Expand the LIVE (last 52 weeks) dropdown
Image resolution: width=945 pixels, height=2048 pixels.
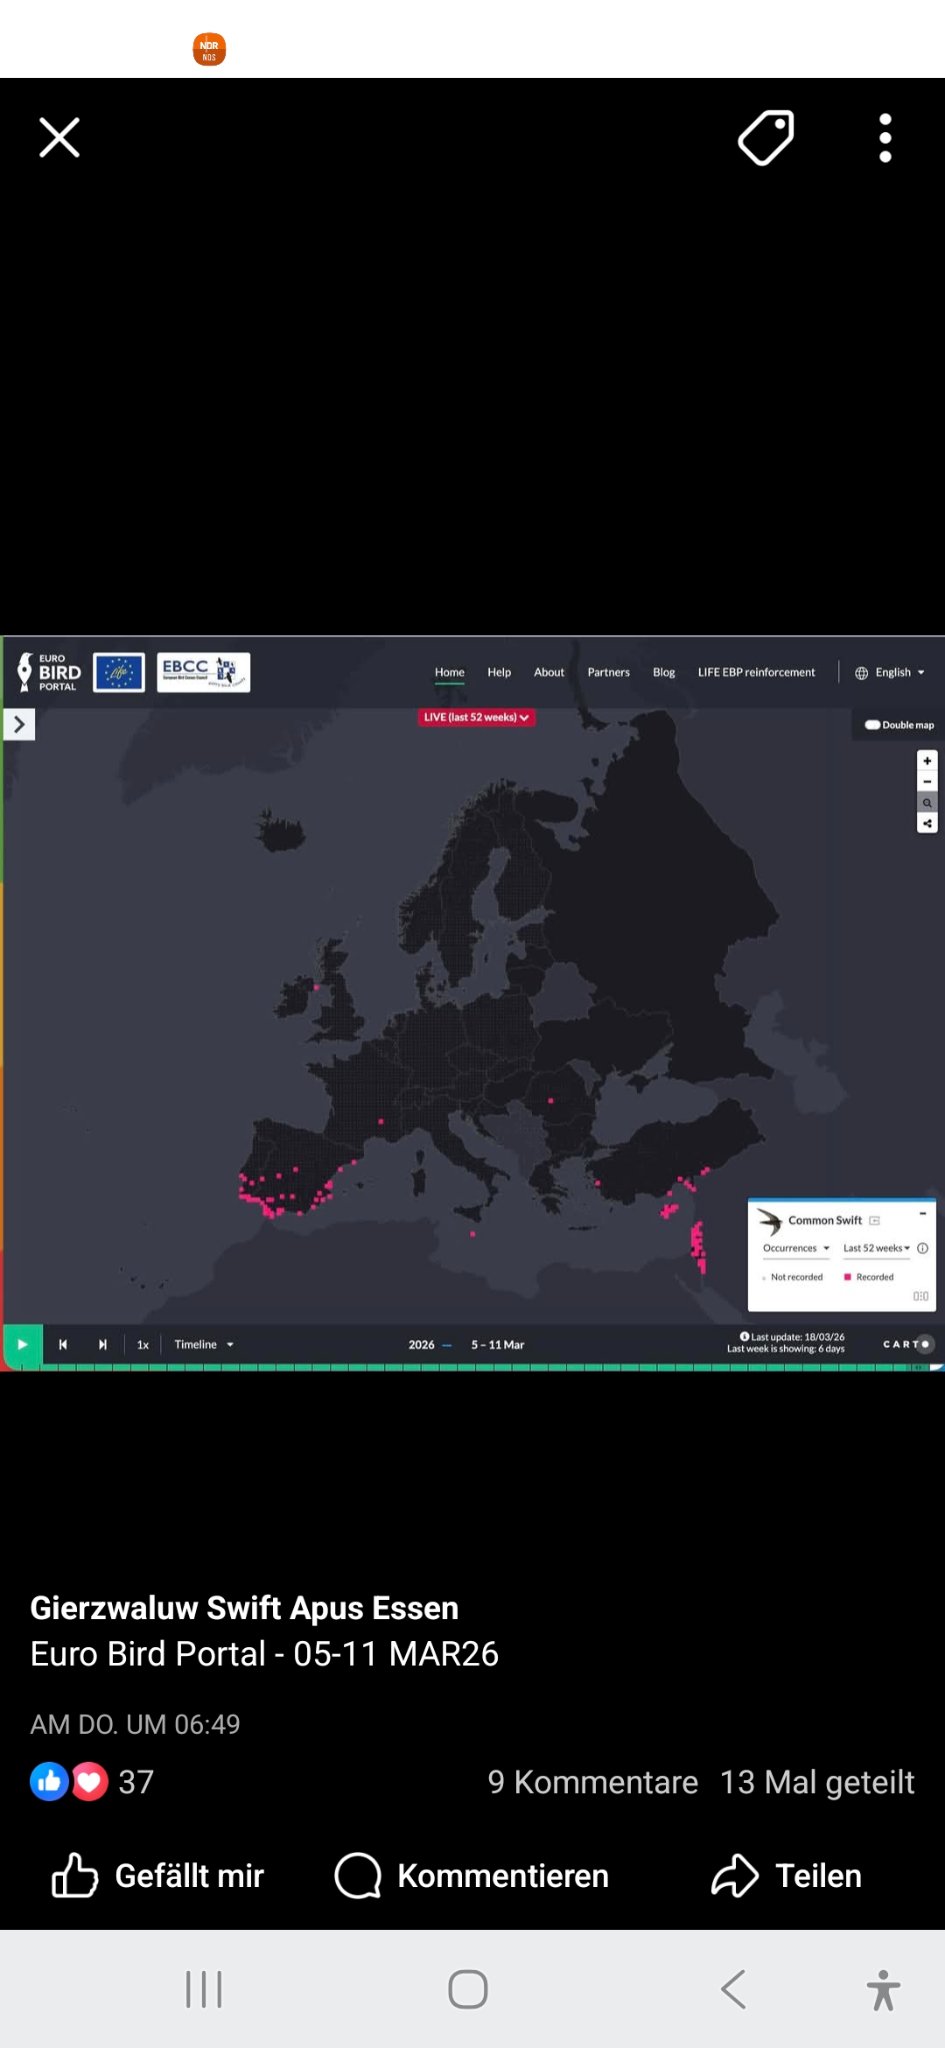point(476,717)
